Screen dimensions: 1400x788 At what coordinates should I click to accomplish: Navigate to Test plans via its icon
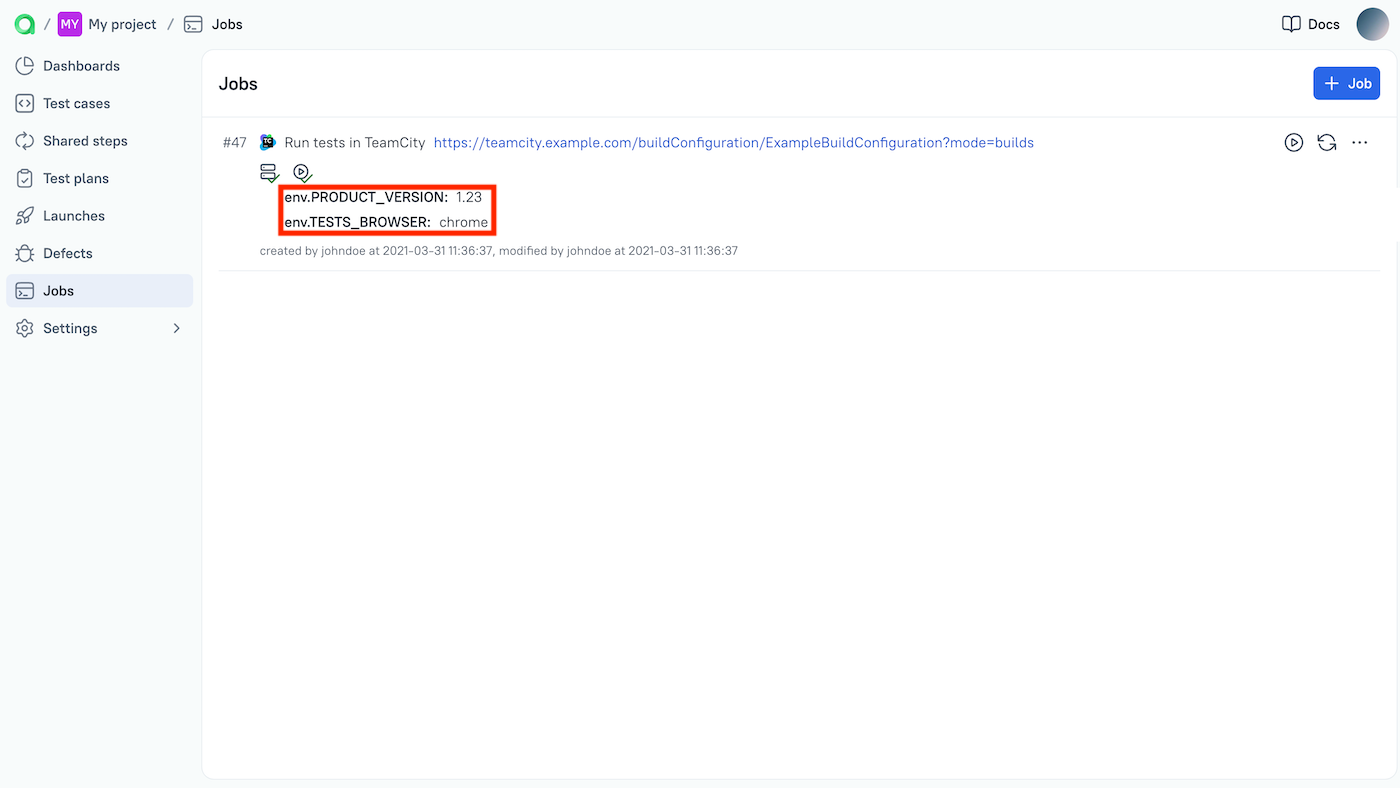pos(24,178)
